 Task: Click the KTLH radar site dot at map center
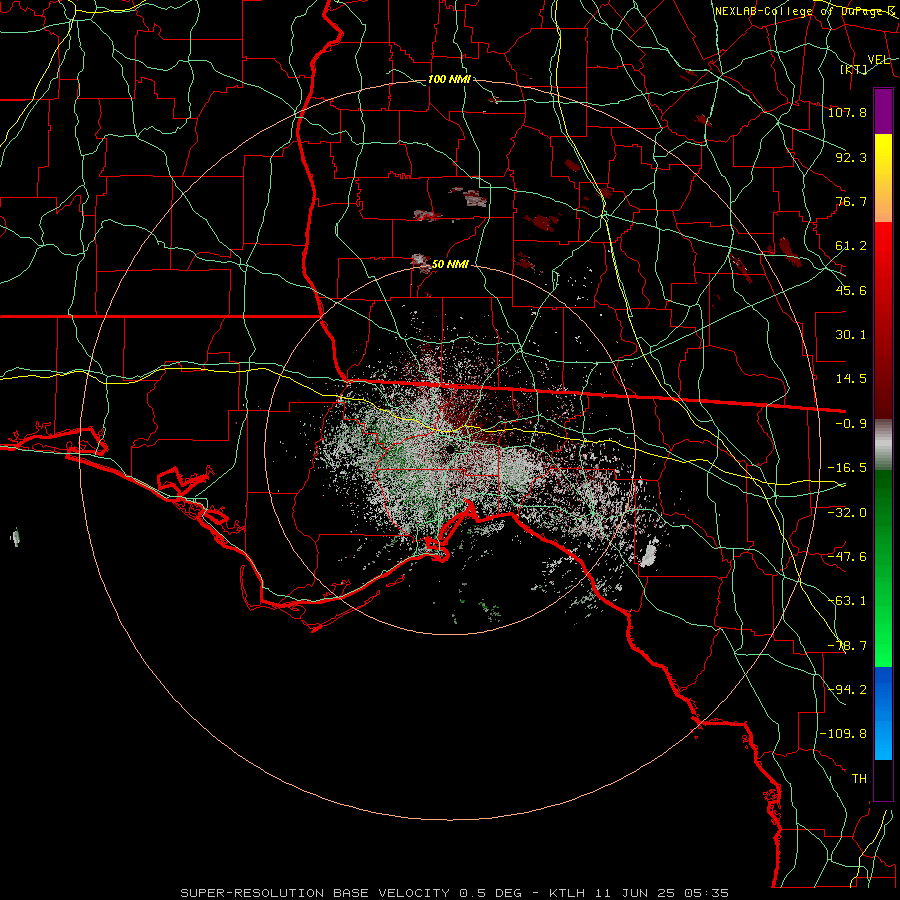pos(449,449)
